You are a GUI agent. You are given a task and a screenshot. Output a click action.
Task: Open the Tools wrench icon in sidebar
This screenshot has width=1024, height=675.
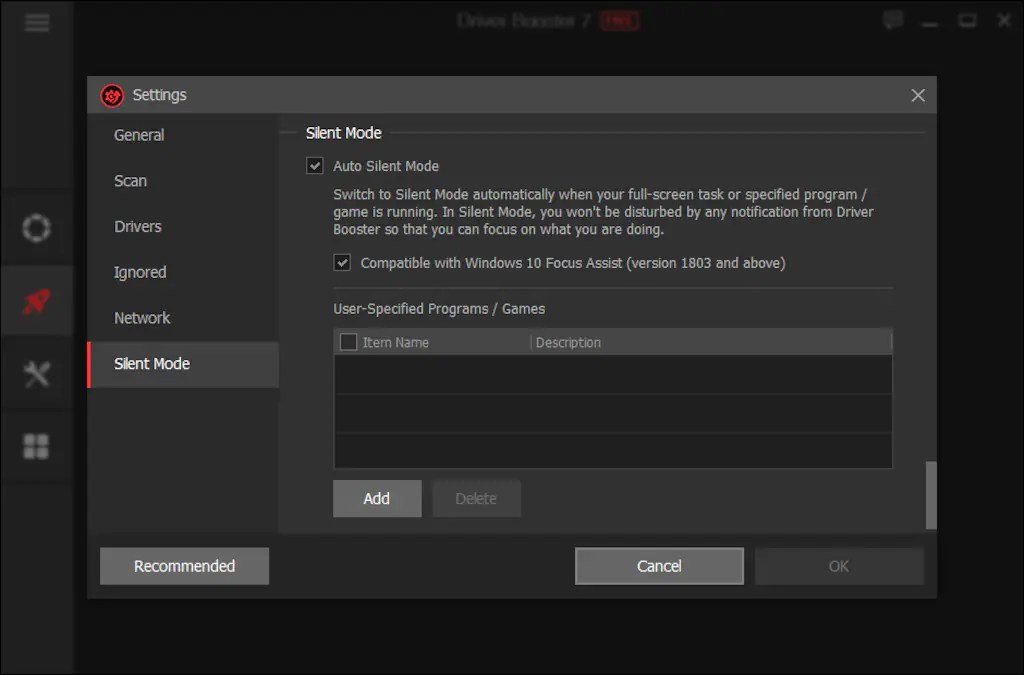pyautogui.click(x=37, y=374)
